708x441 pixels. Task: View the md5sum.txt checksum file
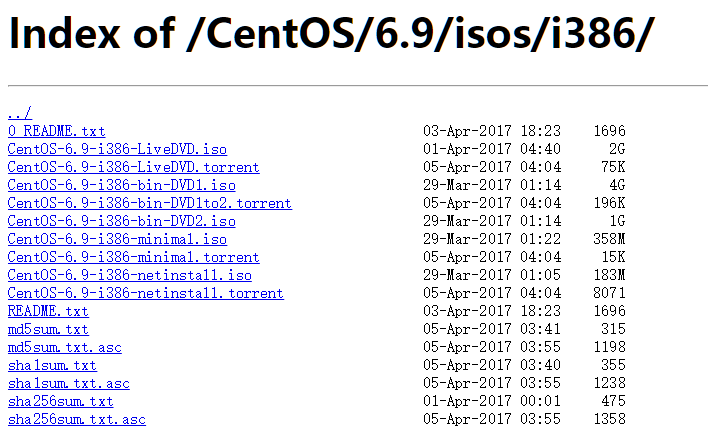coord(48,329)
